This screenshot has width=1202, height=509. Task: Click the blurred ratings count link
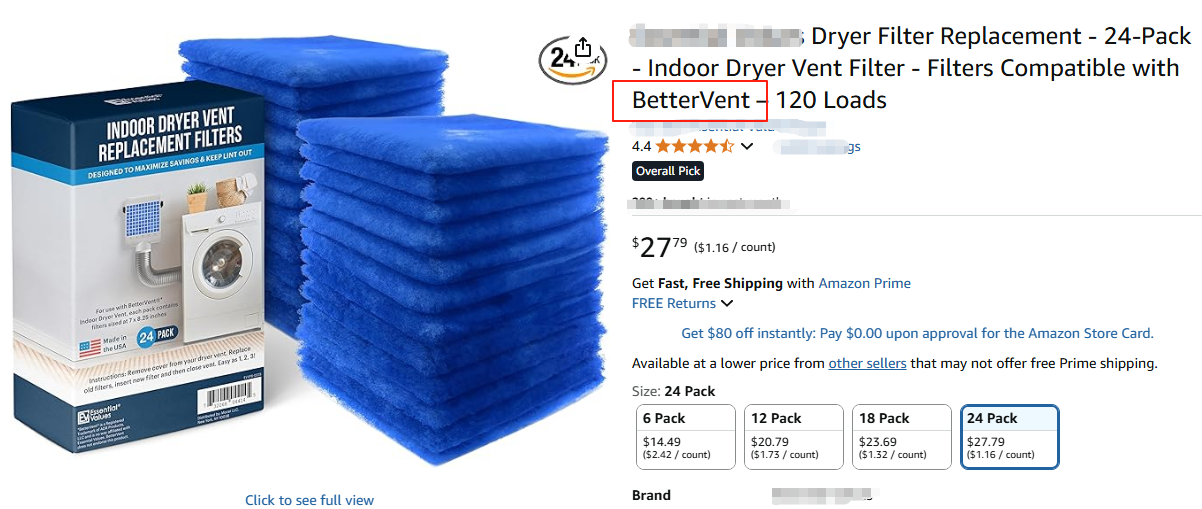coord(817,146)
